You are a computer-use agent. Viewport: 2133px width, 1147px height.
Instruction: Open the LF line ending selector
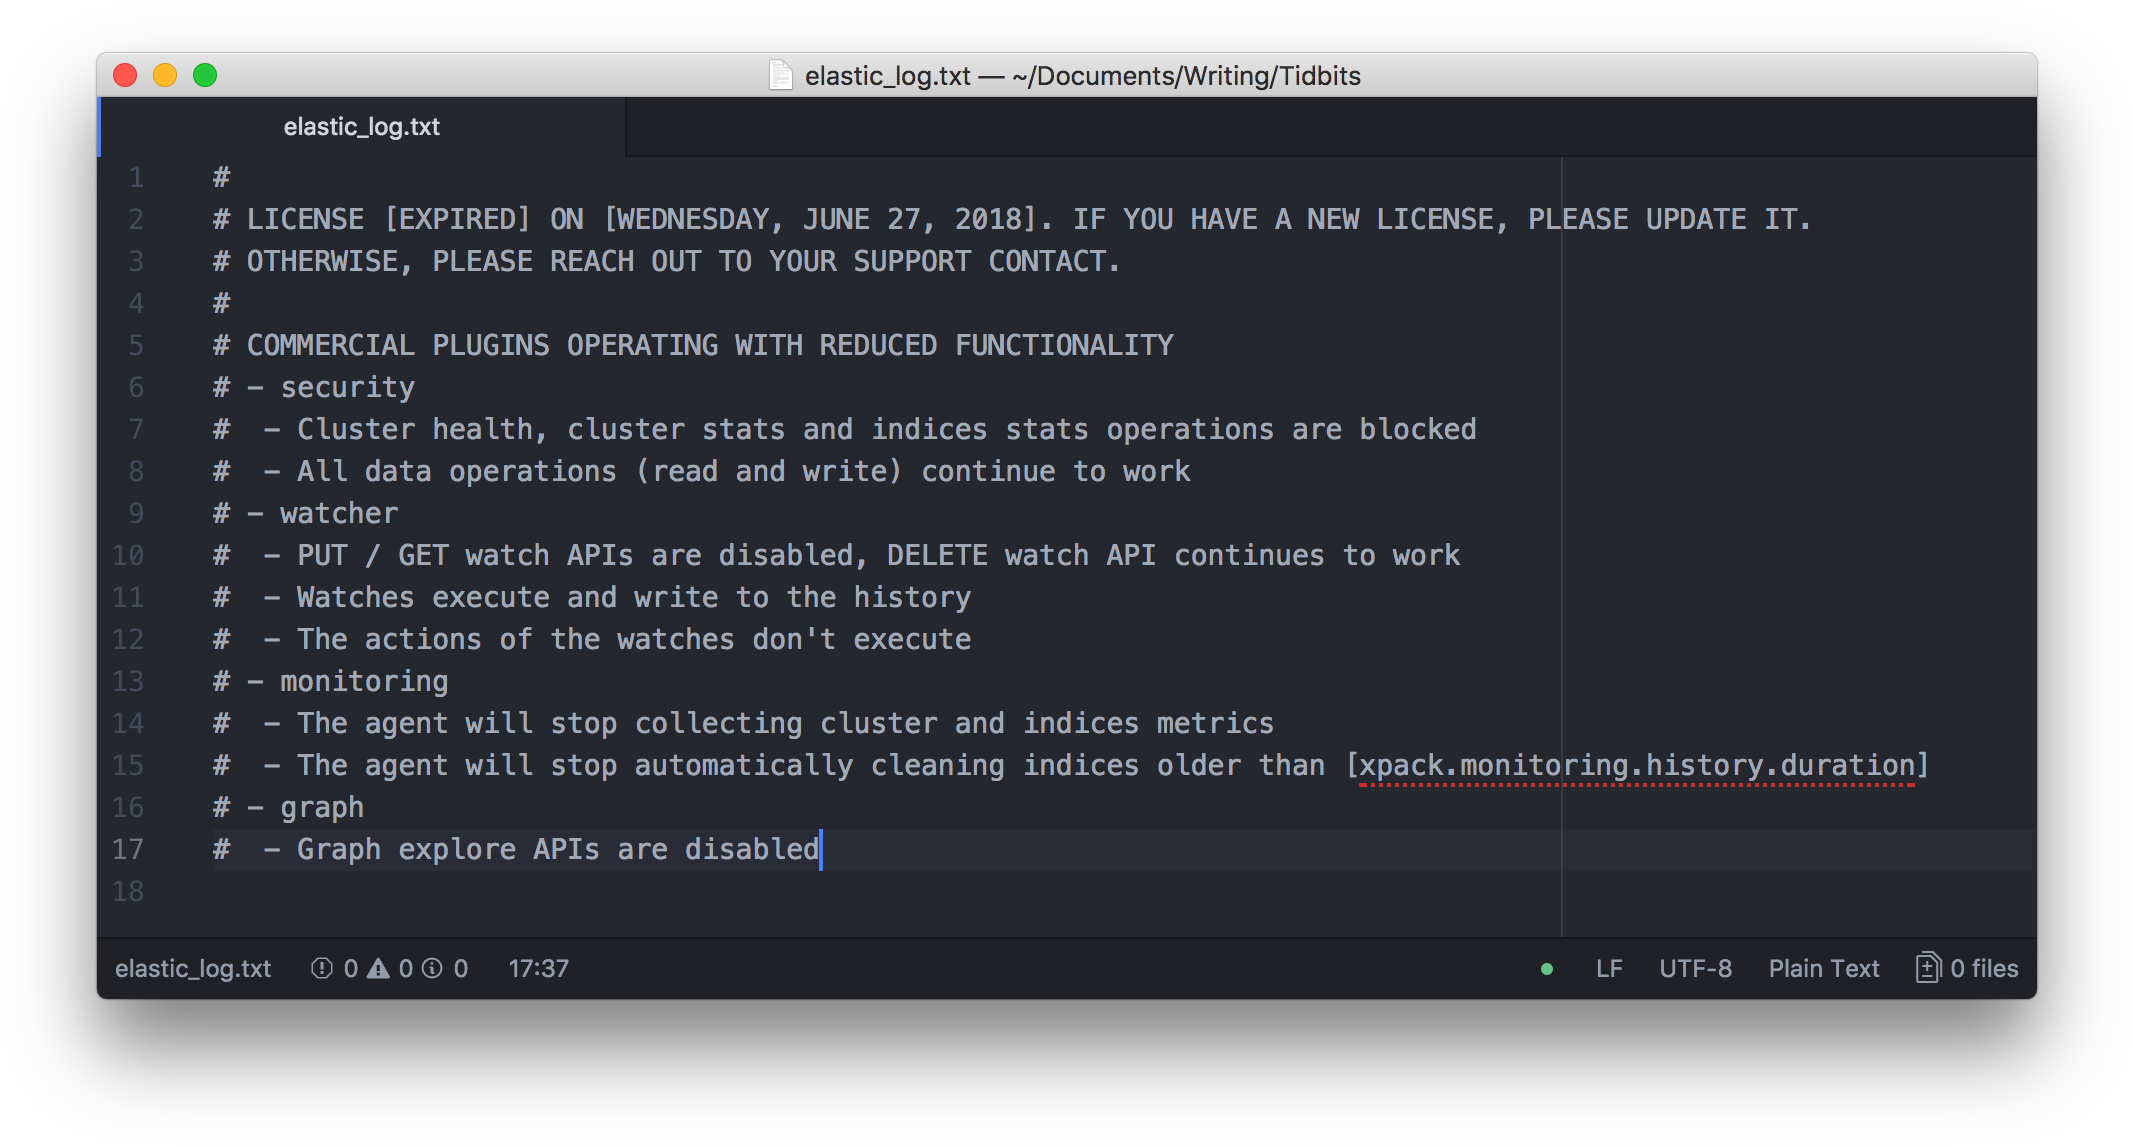pyautogui.click(x=1608, y=968)
